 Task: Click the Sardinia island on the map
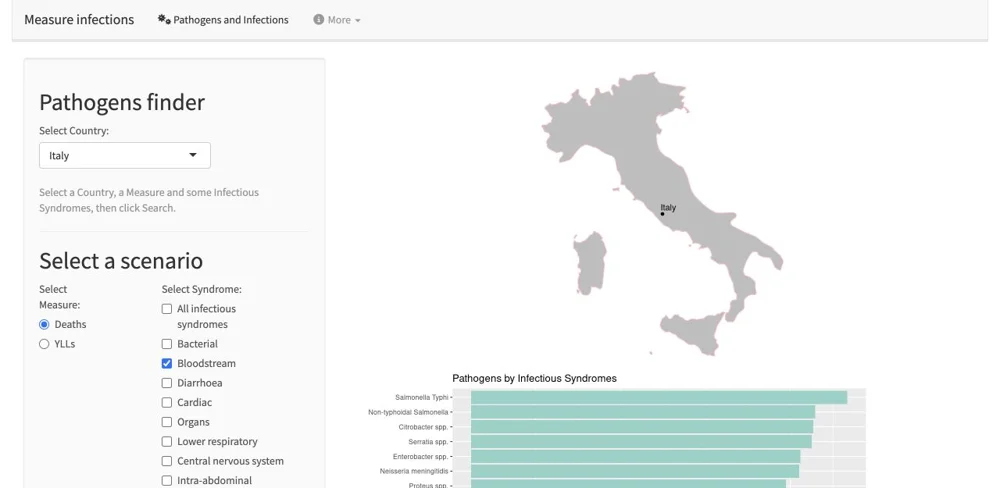tap(590, 263)
